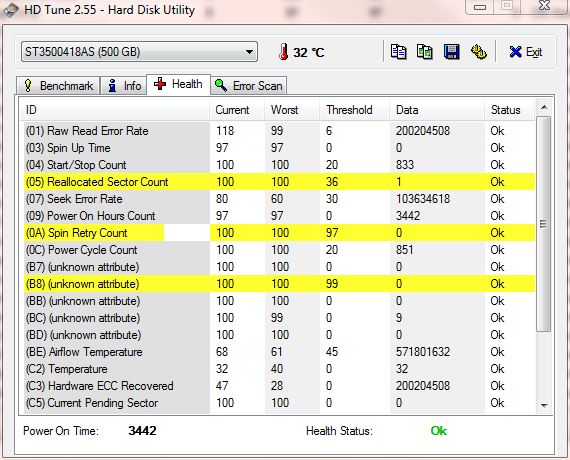
Task: Click the red thermometer temperature icon
Action: coord(284,52)
